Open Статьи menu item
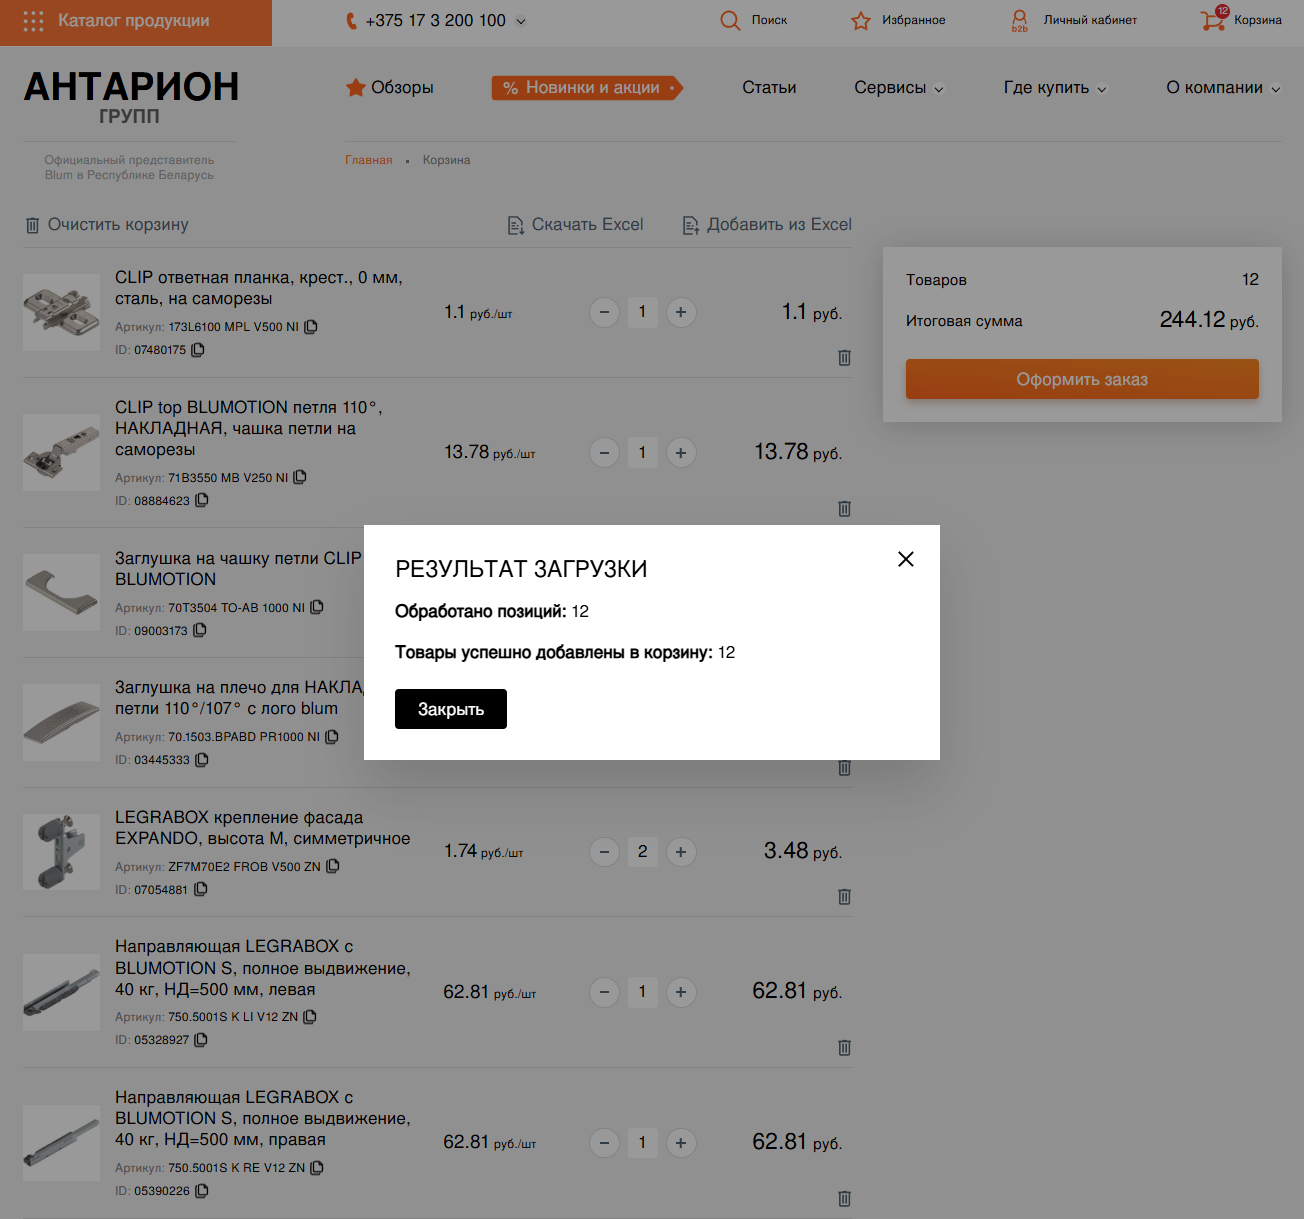 point(769,88)
